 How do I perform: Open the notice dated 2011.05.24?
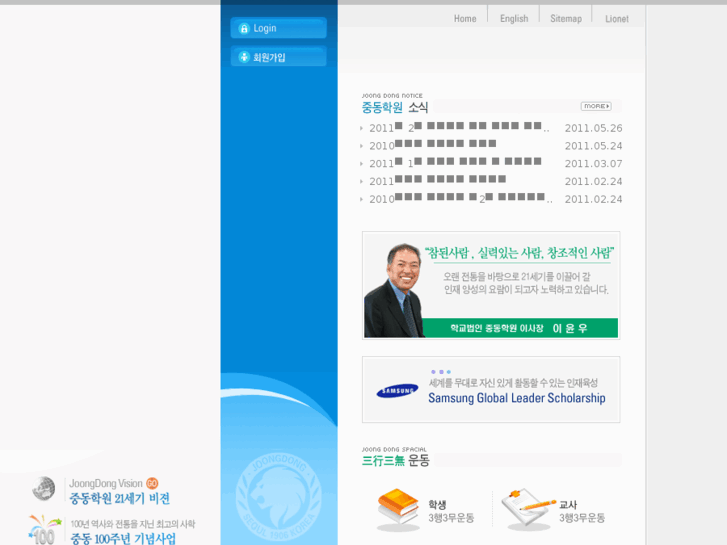click(433, 145)
